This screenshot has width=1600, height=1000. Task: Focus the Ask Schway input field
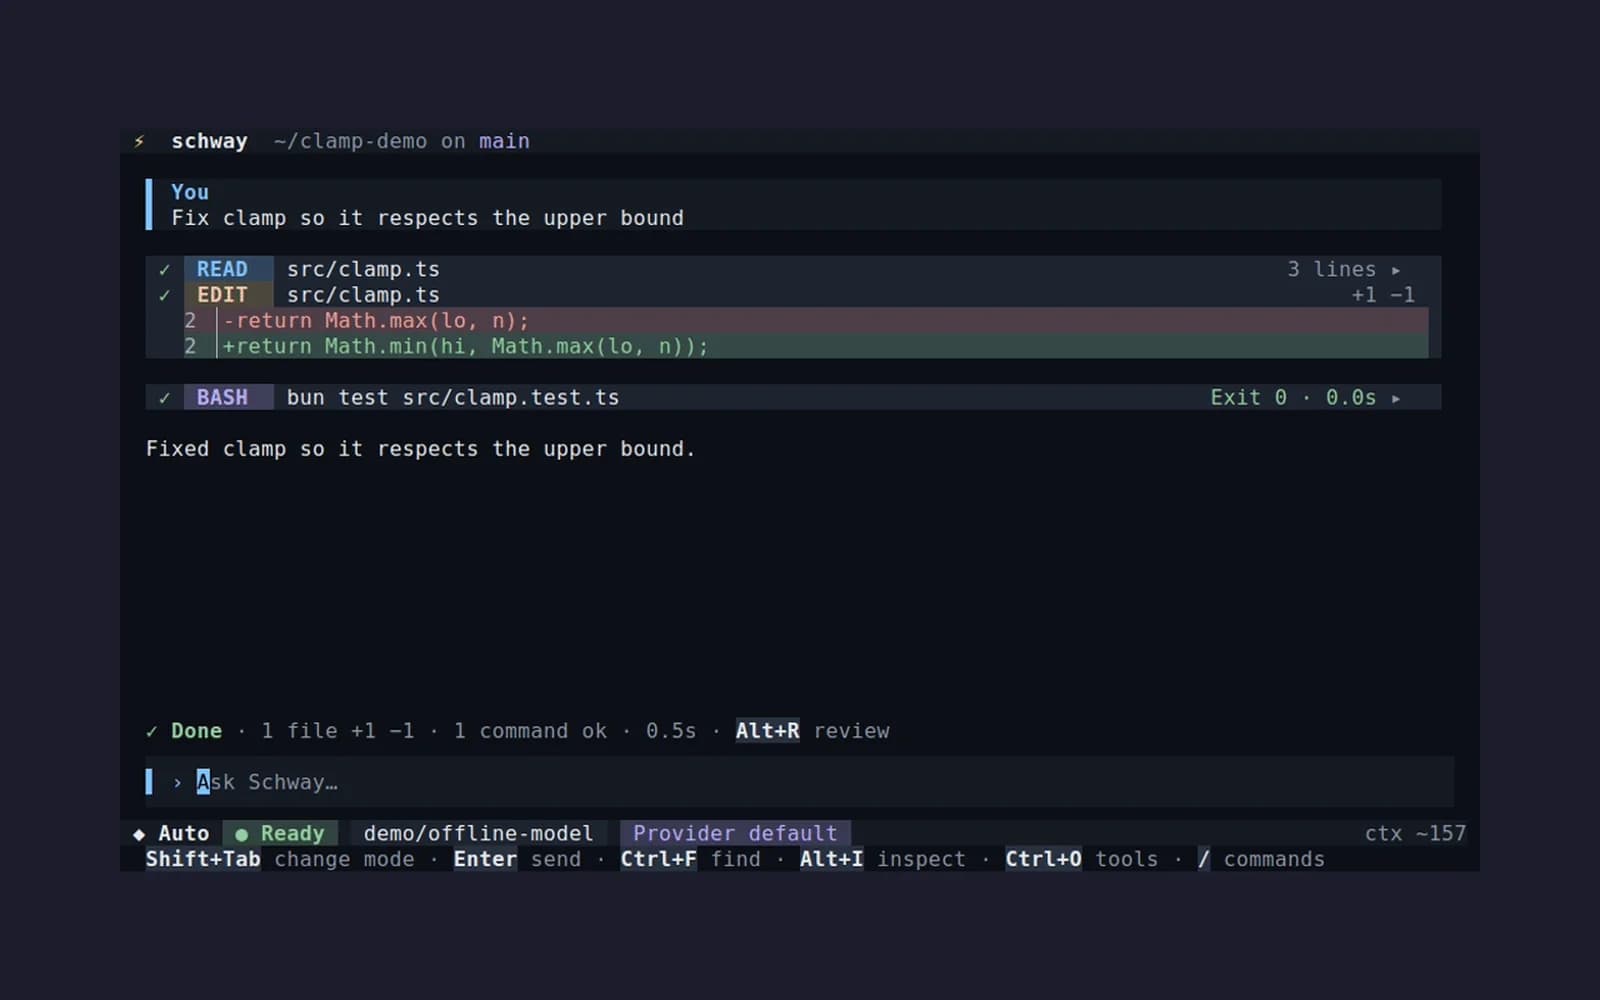(x=800, y=782)
